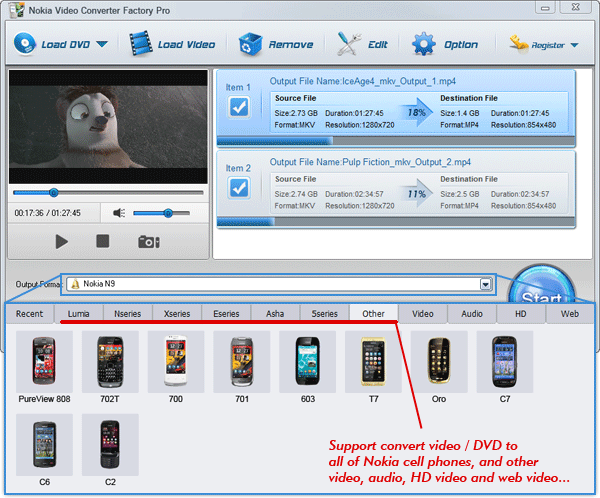Open the Output Format dropdown arrow
This screenshot has height=498, width=600.
pos(486,284)
